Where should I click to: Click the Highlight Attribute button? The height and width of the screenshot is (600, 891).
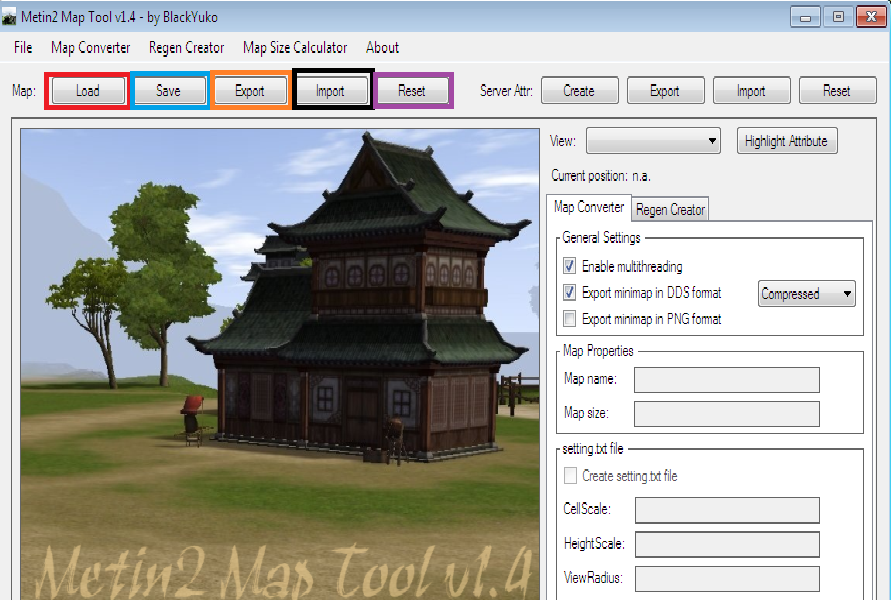tap(786, 141)
